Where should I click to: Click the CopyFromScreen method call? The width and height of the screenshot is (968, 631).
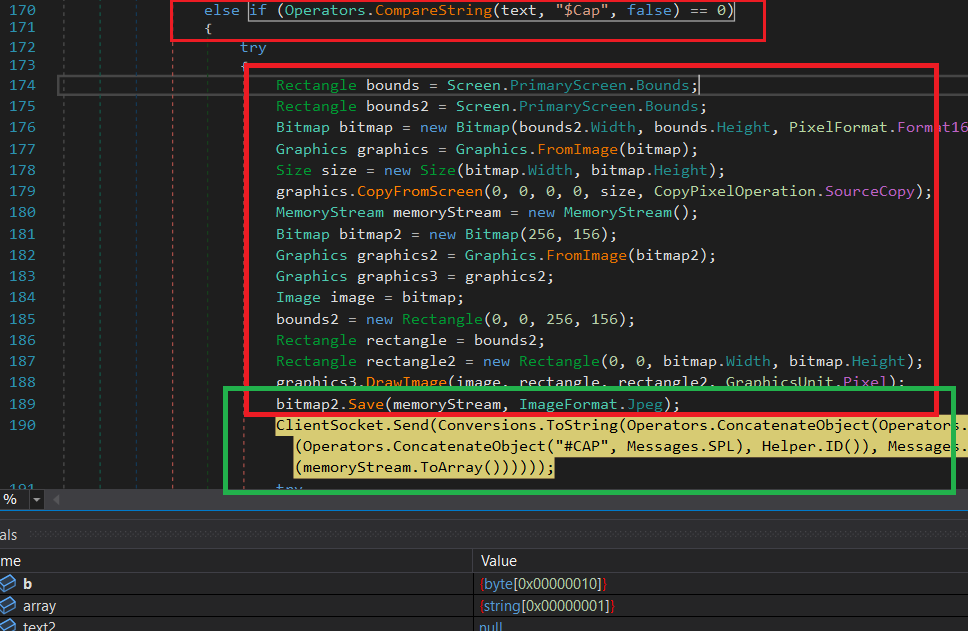pyautogui.click(x=420, y=191)
